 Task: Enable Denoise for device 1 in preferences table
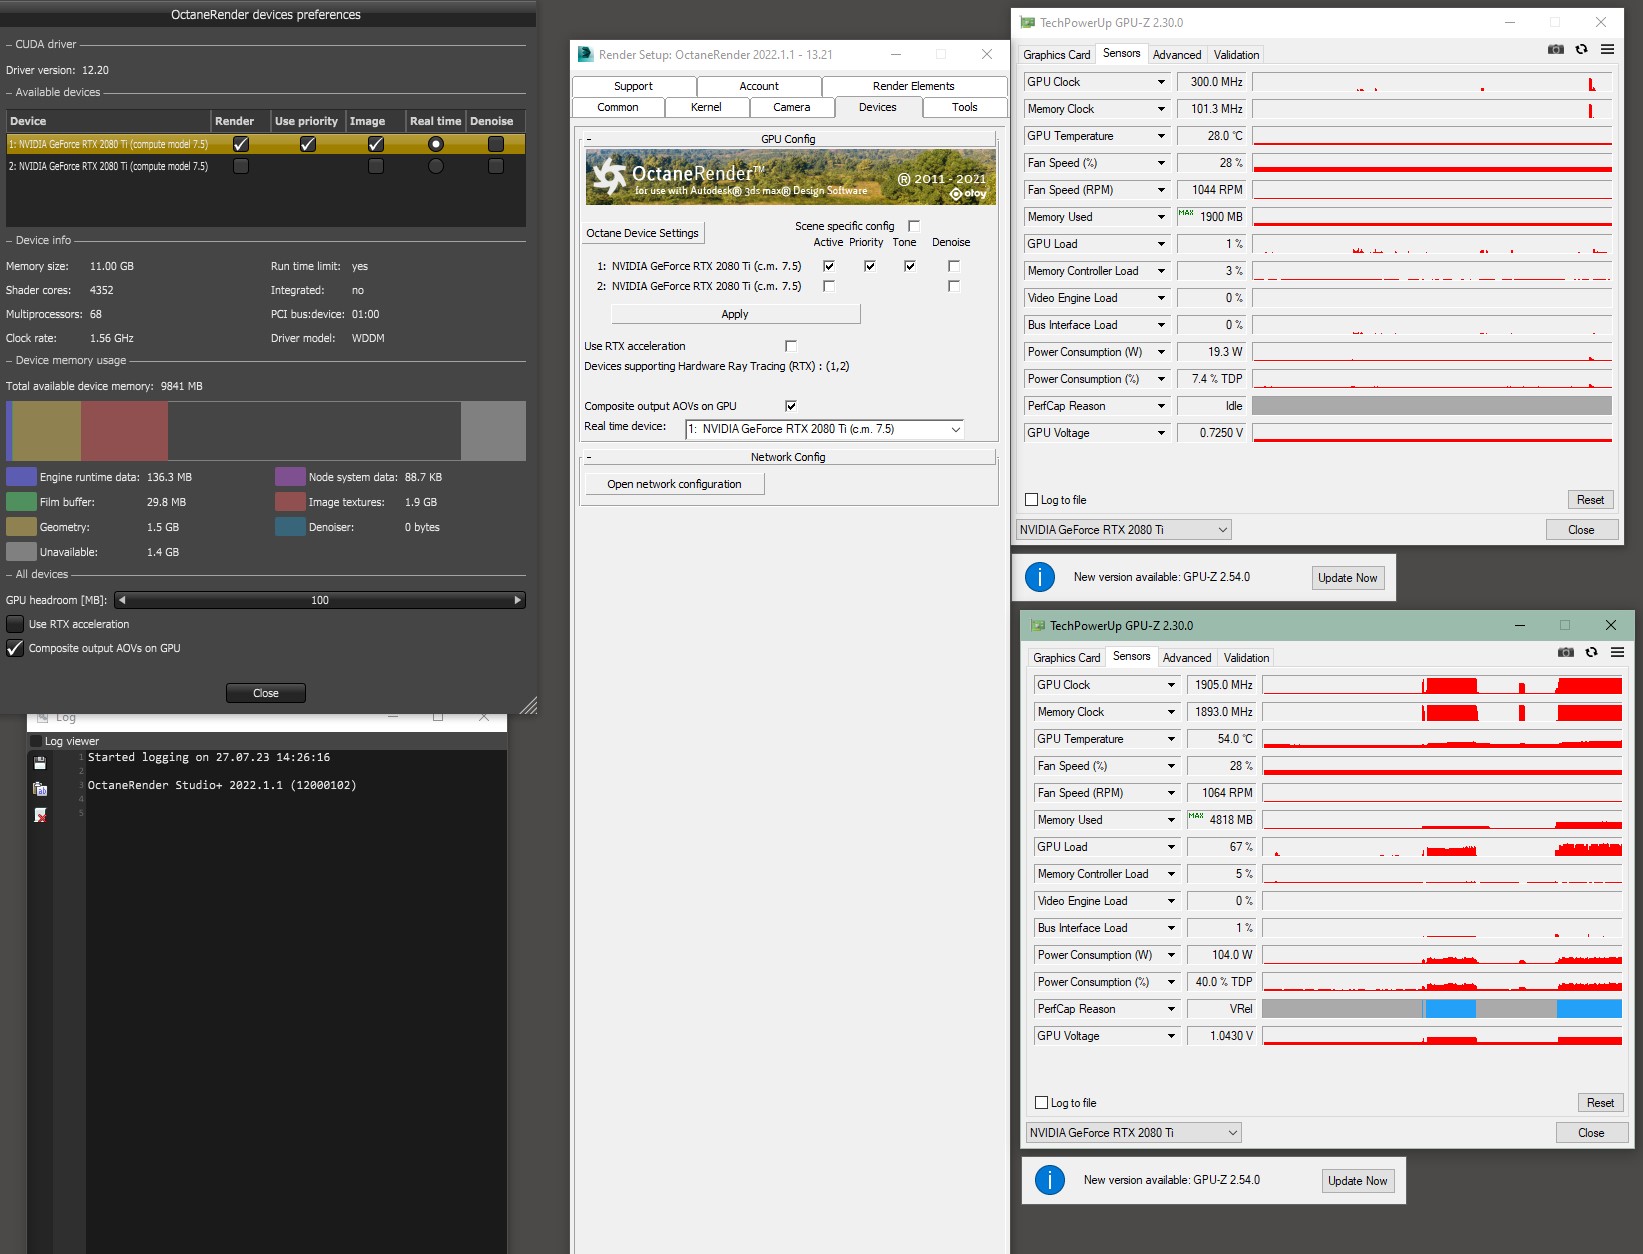point(496,144)
